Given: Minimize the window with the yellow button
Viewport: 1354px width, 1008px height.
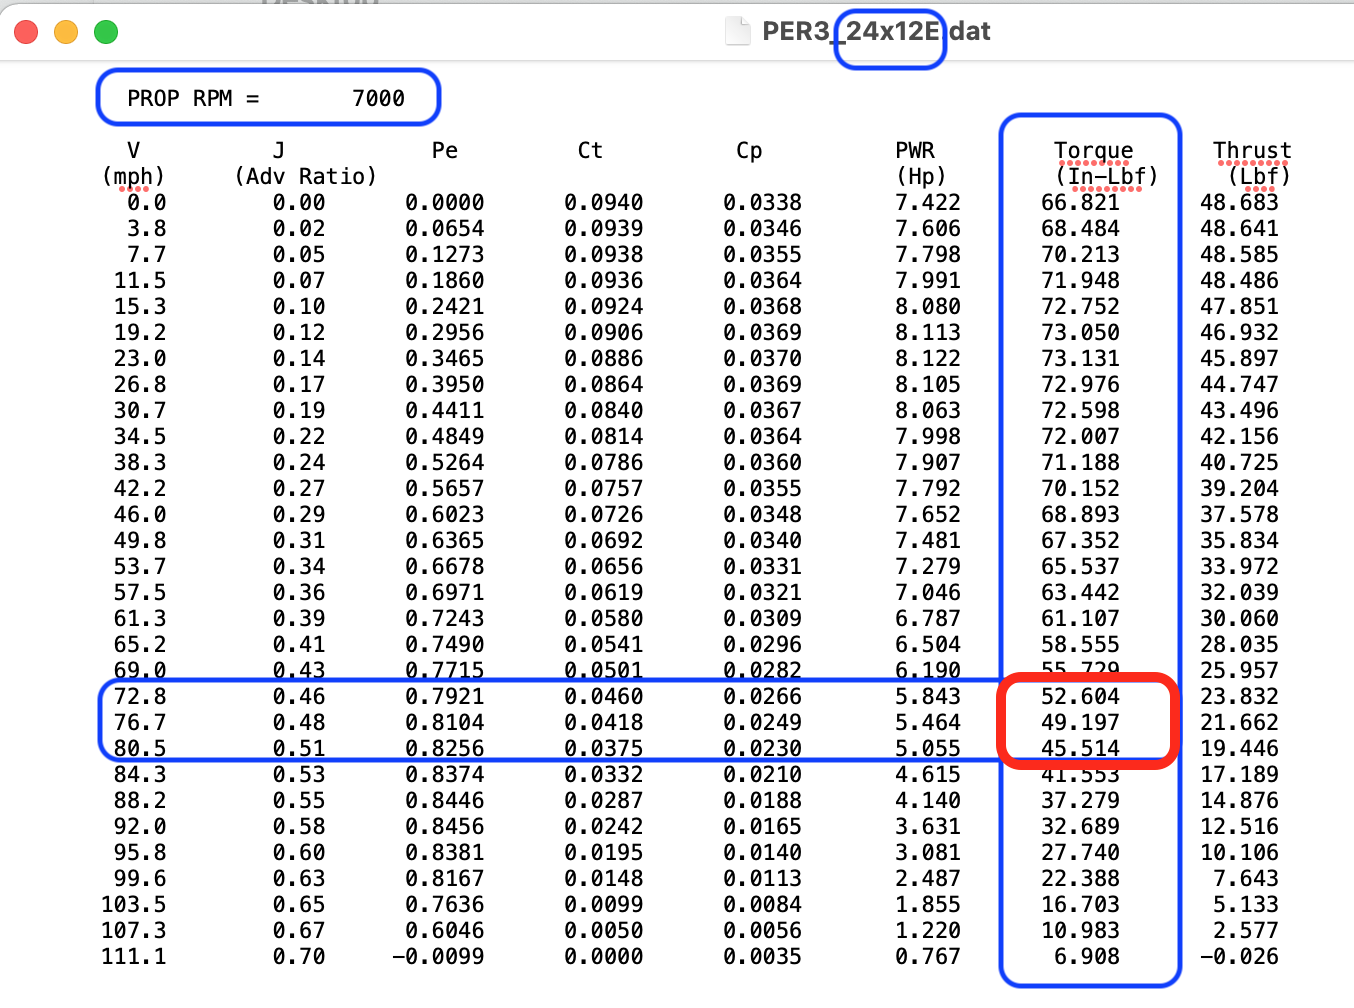Looking at the screenshot, I should (x=66, y=32).
